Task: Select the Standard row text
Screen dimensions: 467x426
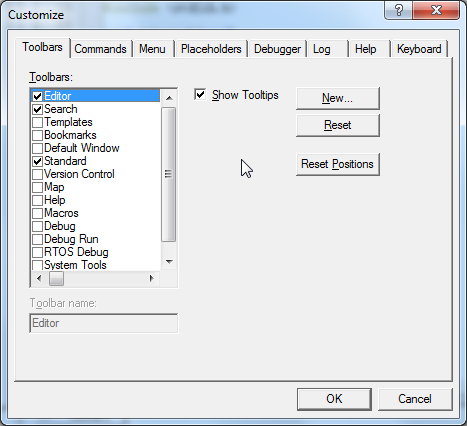Action: (65, 161)
